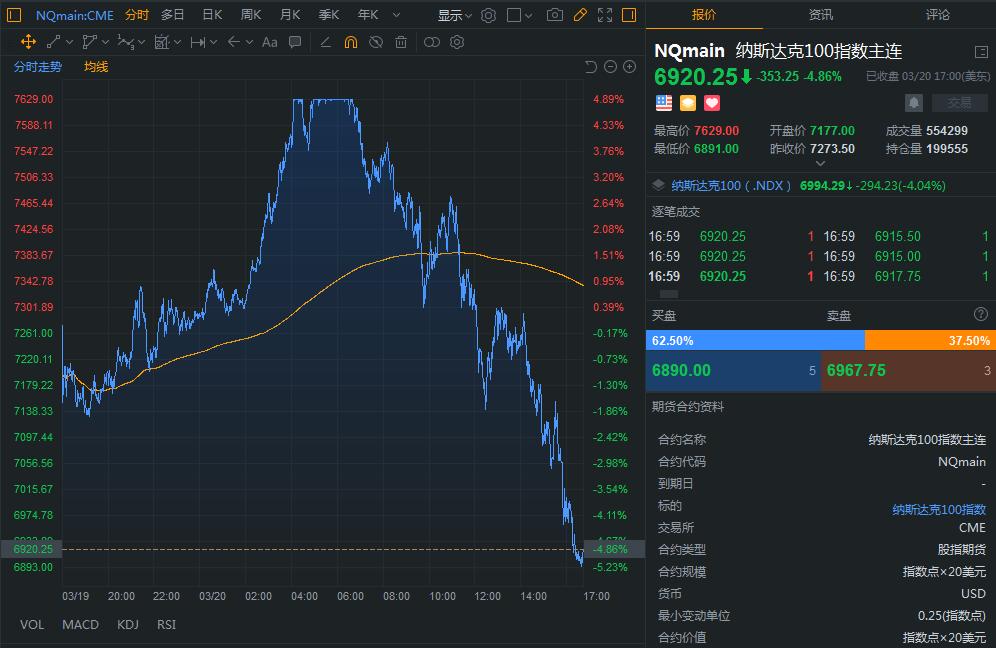The image size is (996, 648).
Task: Toggle the eye-slash to hide drawings
Action: [374, 42]
